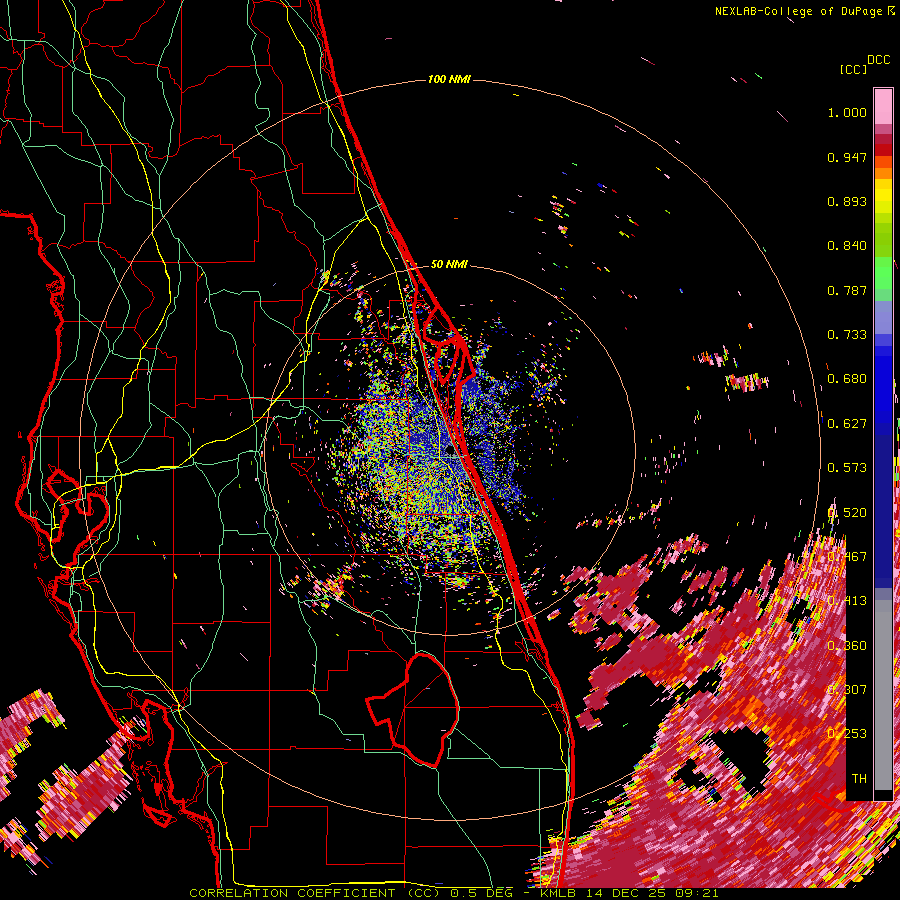Click the 0.947 scale value
The height and width of the screenshot is (900, 900).
tap(847, 157)
